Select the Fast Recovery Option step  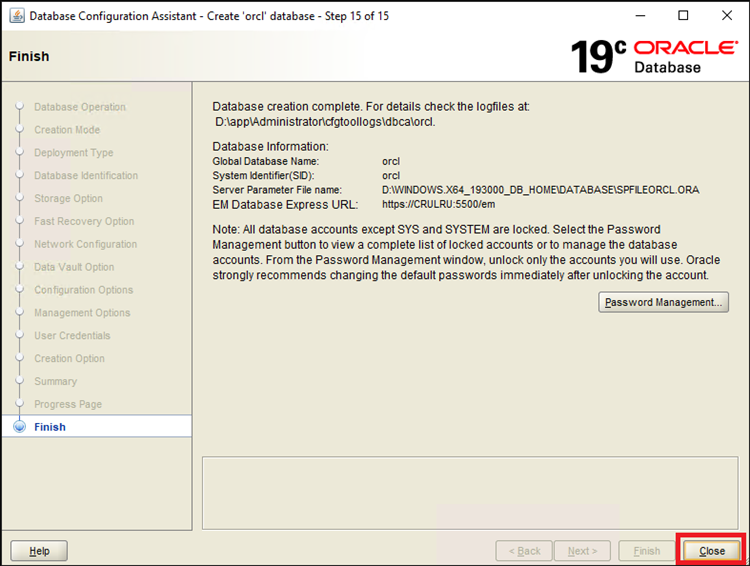84,221
